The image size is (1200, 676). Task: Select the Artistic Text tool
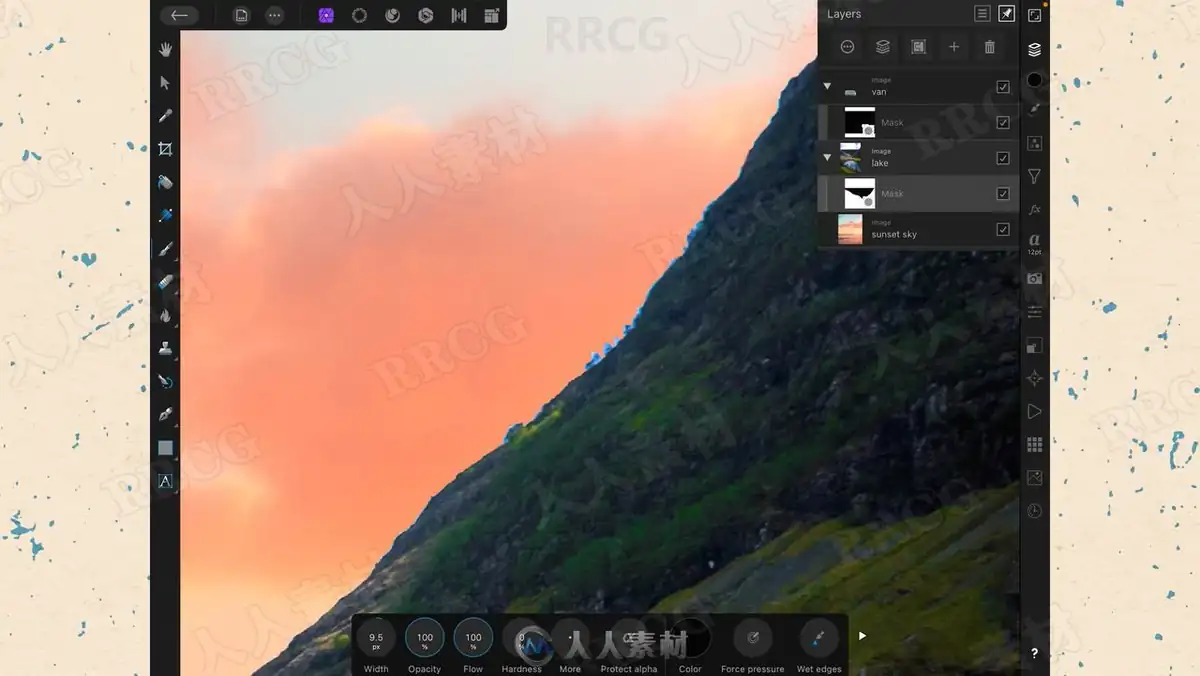click(x=165, y=481)
